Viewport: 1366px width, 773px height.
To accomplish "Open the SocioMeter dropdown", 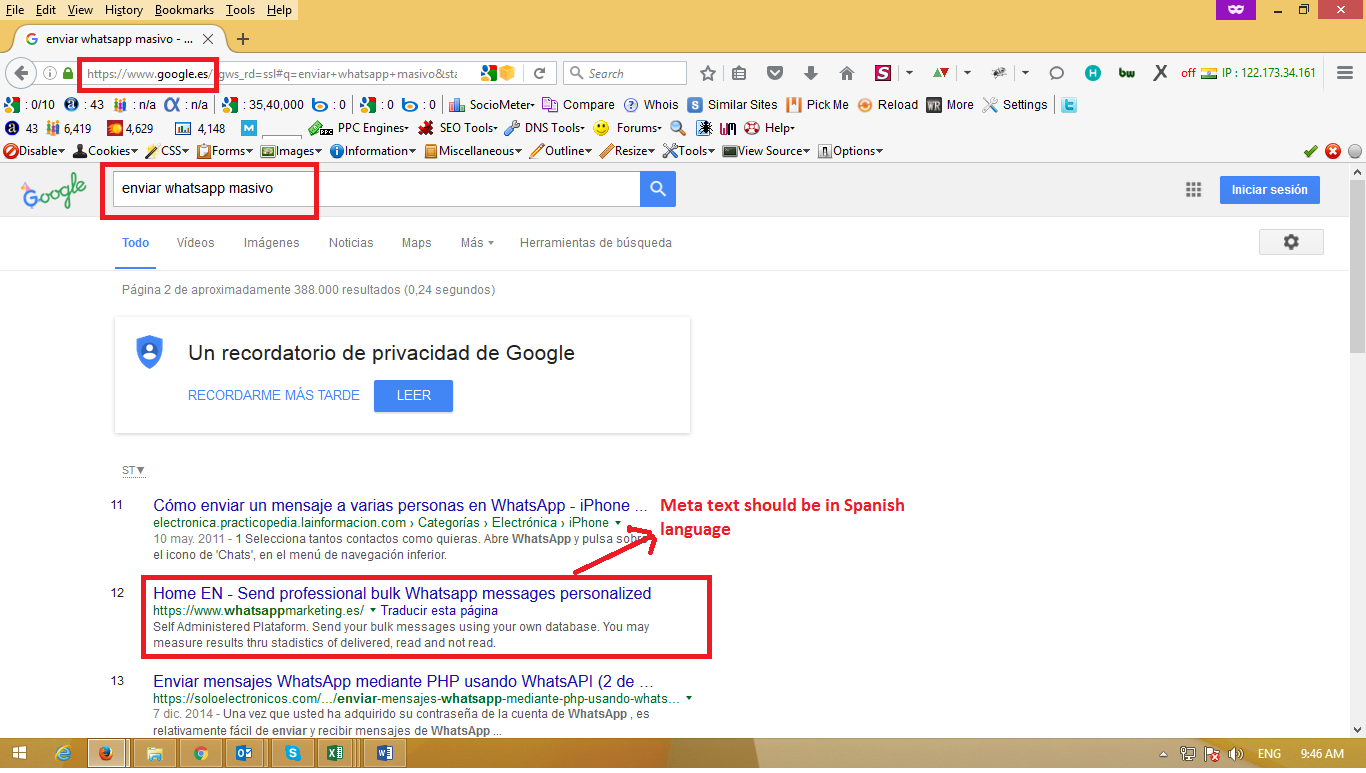I will [493, 105].
